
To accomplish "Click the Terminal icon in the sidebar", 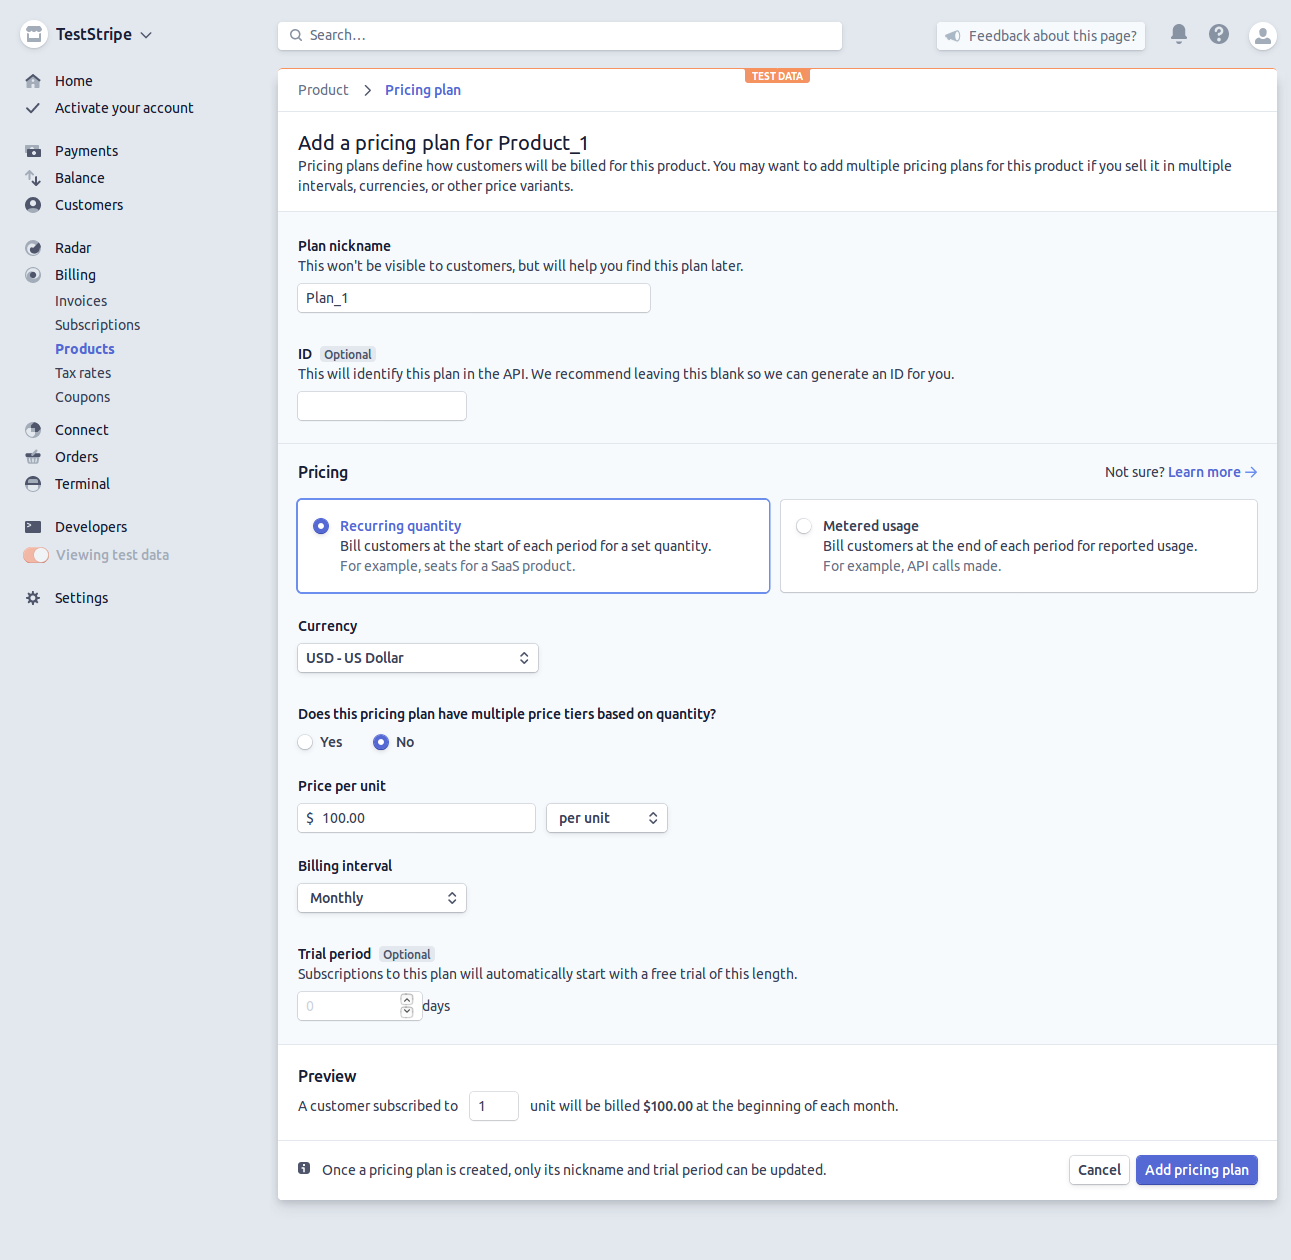I will (33, 483).
